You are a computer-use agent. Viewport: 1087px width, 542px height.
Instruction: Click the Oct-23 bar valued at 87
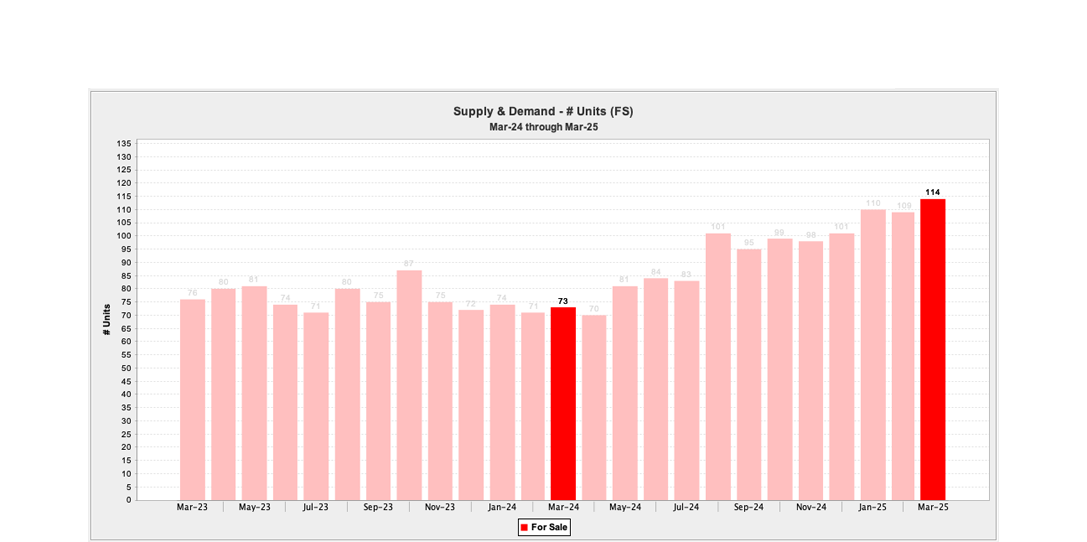pos(409,385)
